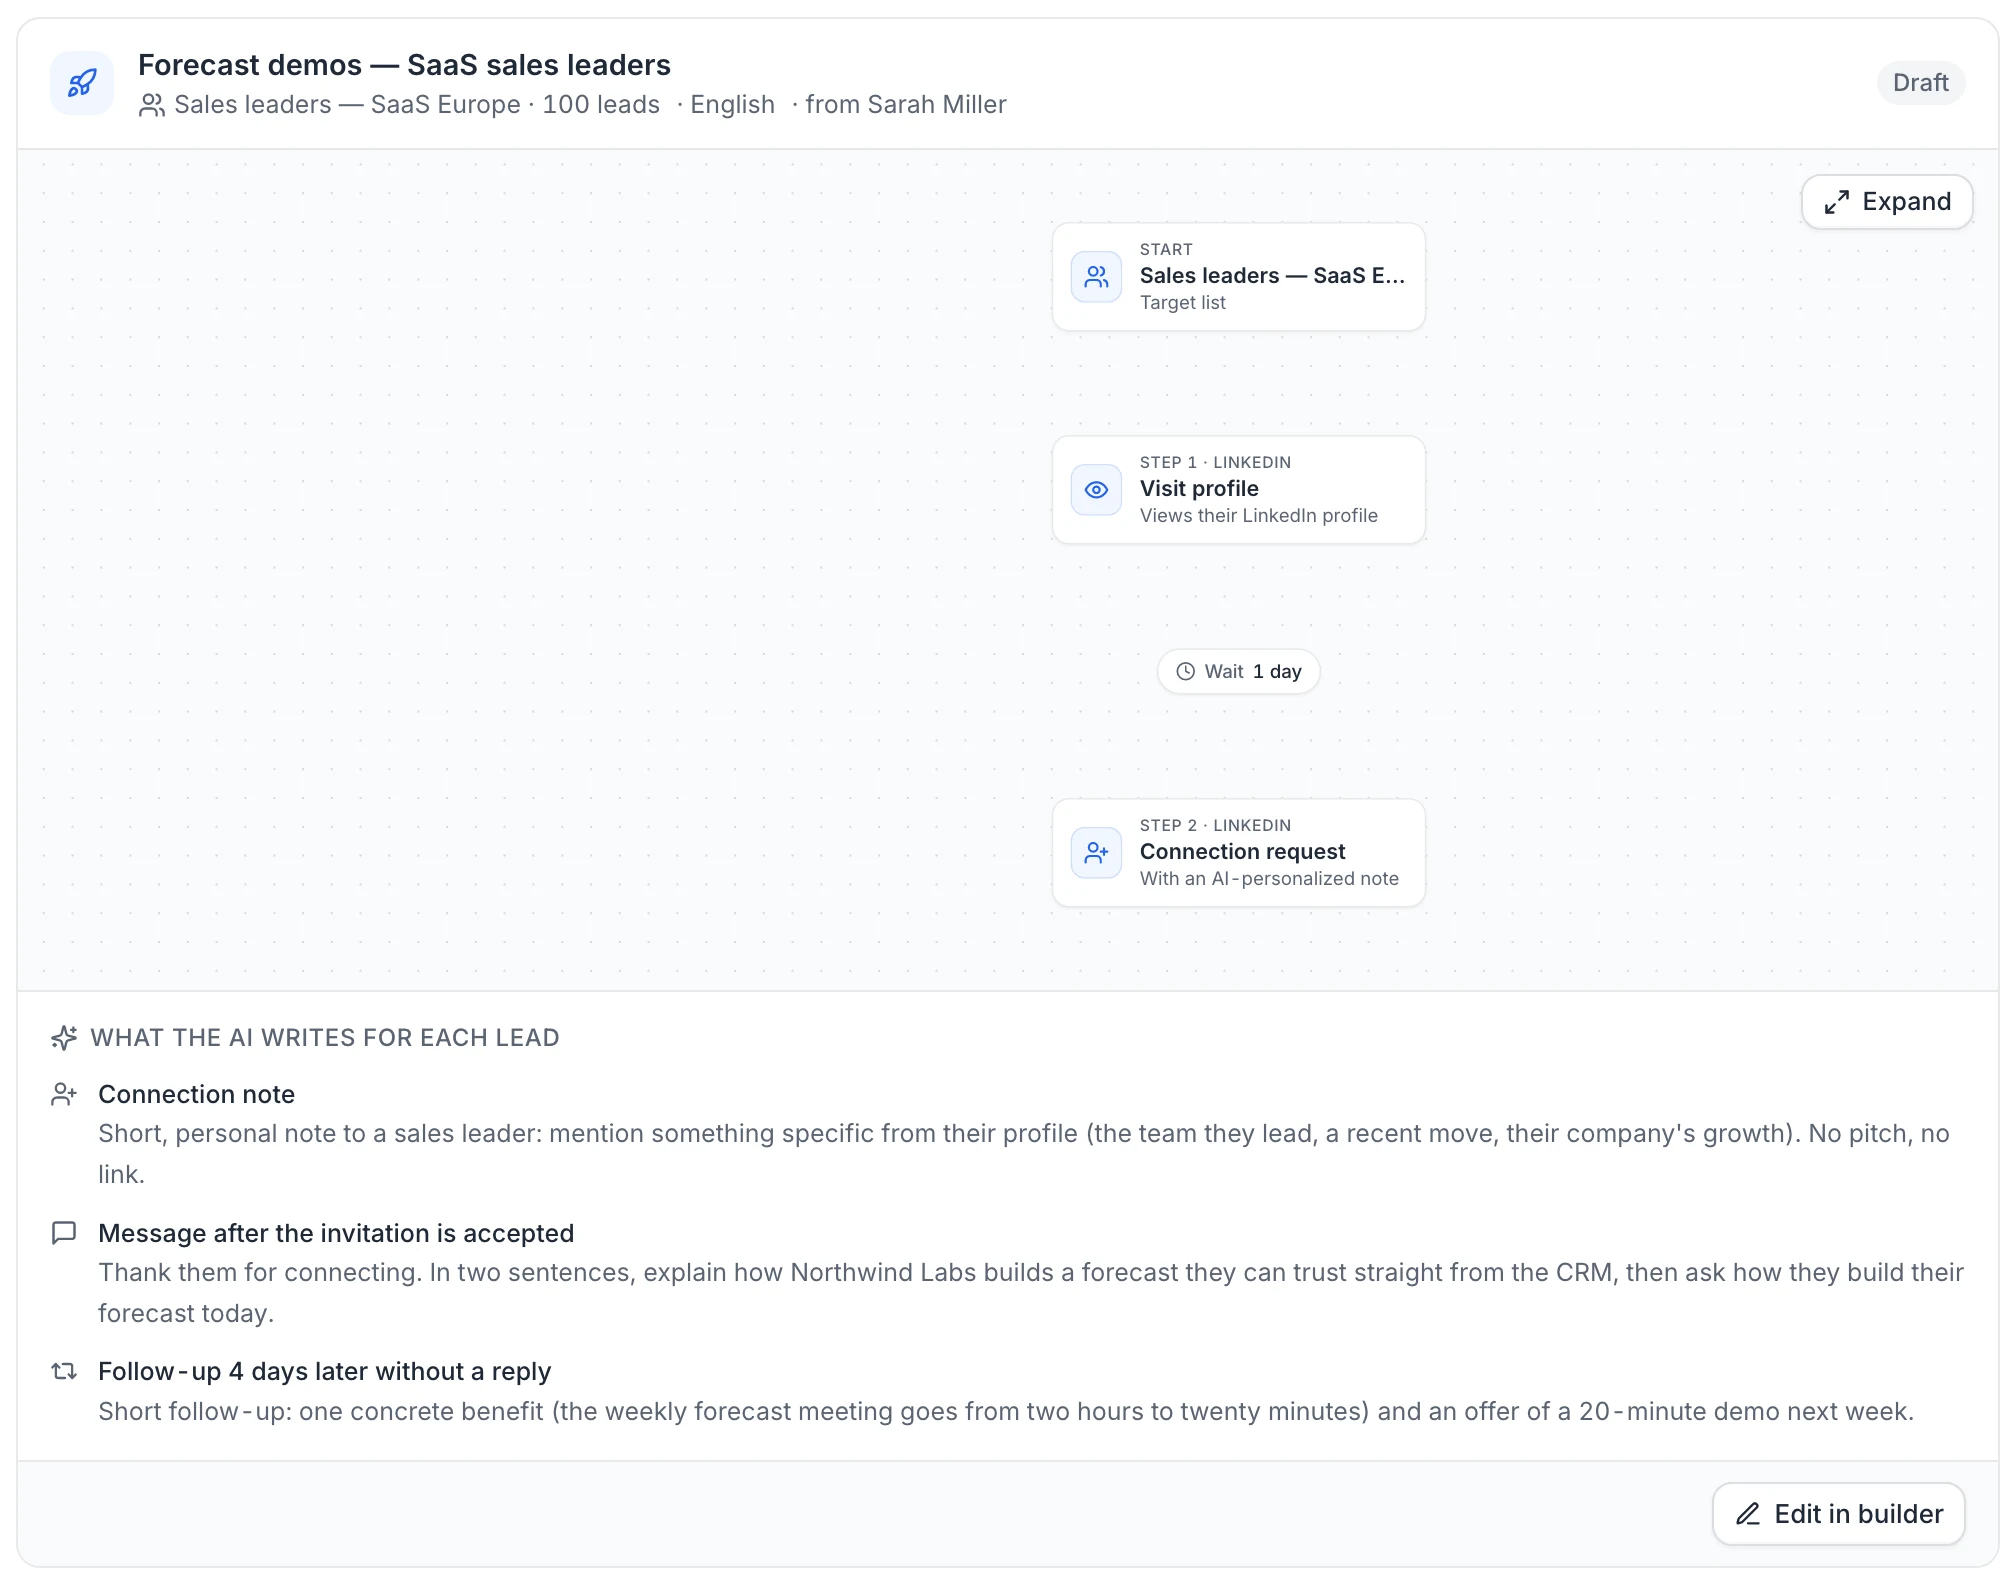Click the repeat icon beside Follow-up heading
2016x1584 pixels.
pyautogui.click(x=64, y=1371)
